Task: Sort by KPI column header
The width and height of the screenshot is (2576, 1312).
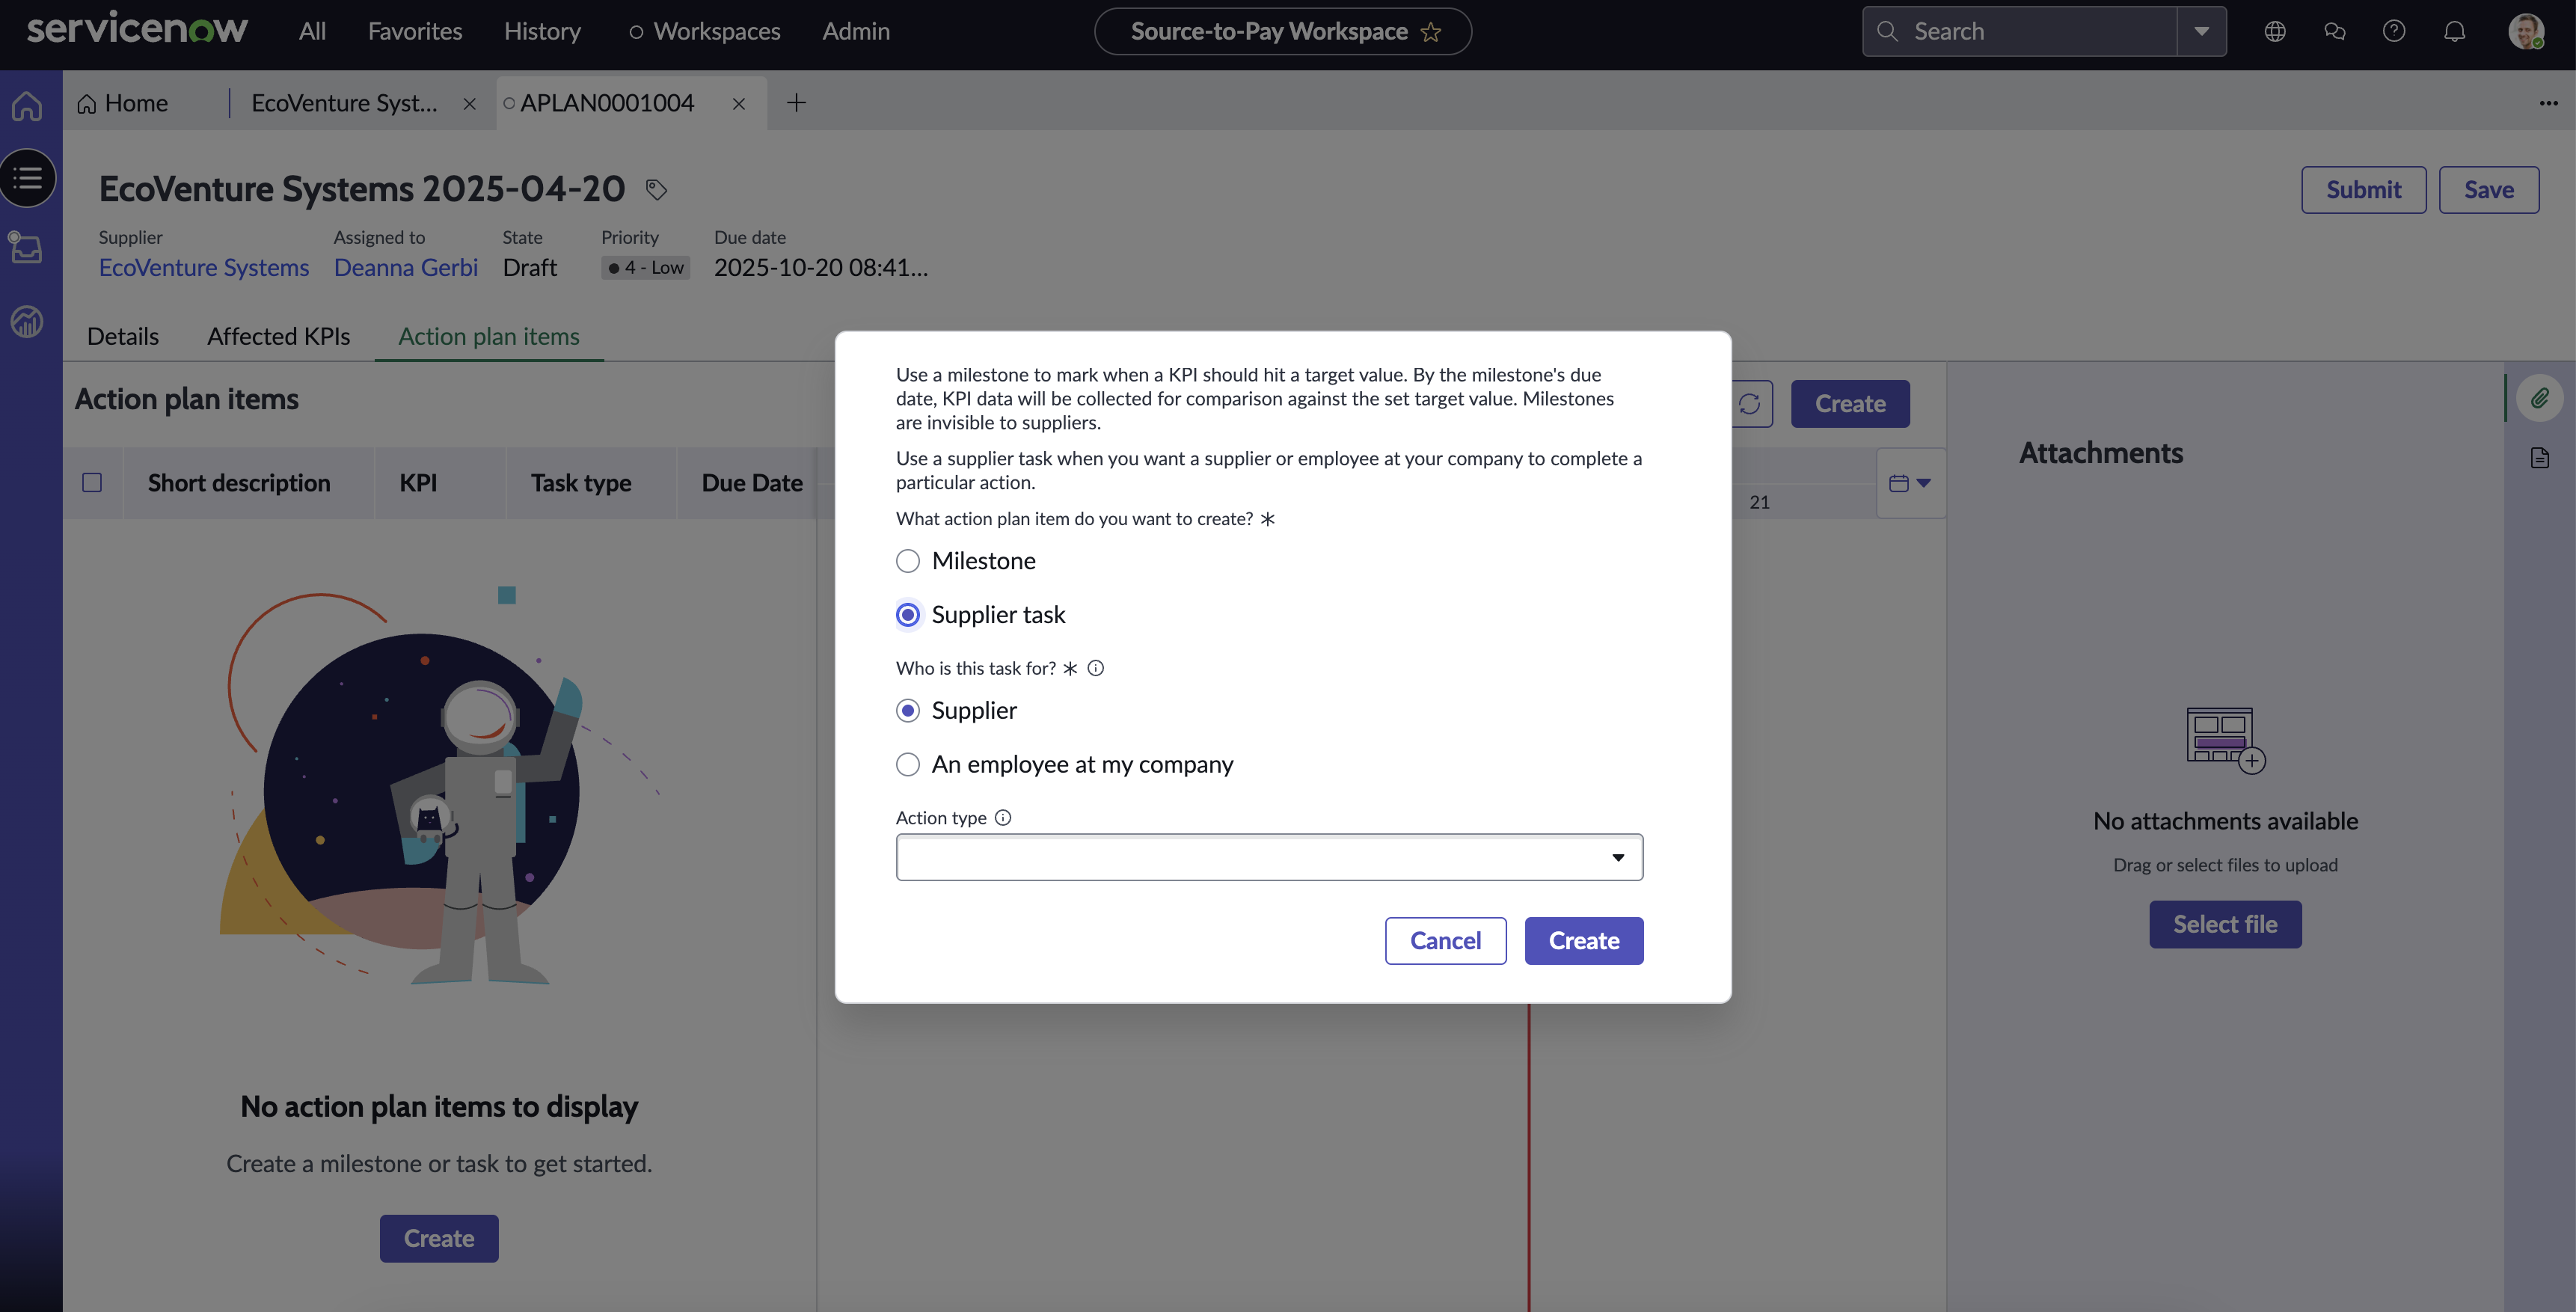Action: pyautogui.click(x=418, y=483)
